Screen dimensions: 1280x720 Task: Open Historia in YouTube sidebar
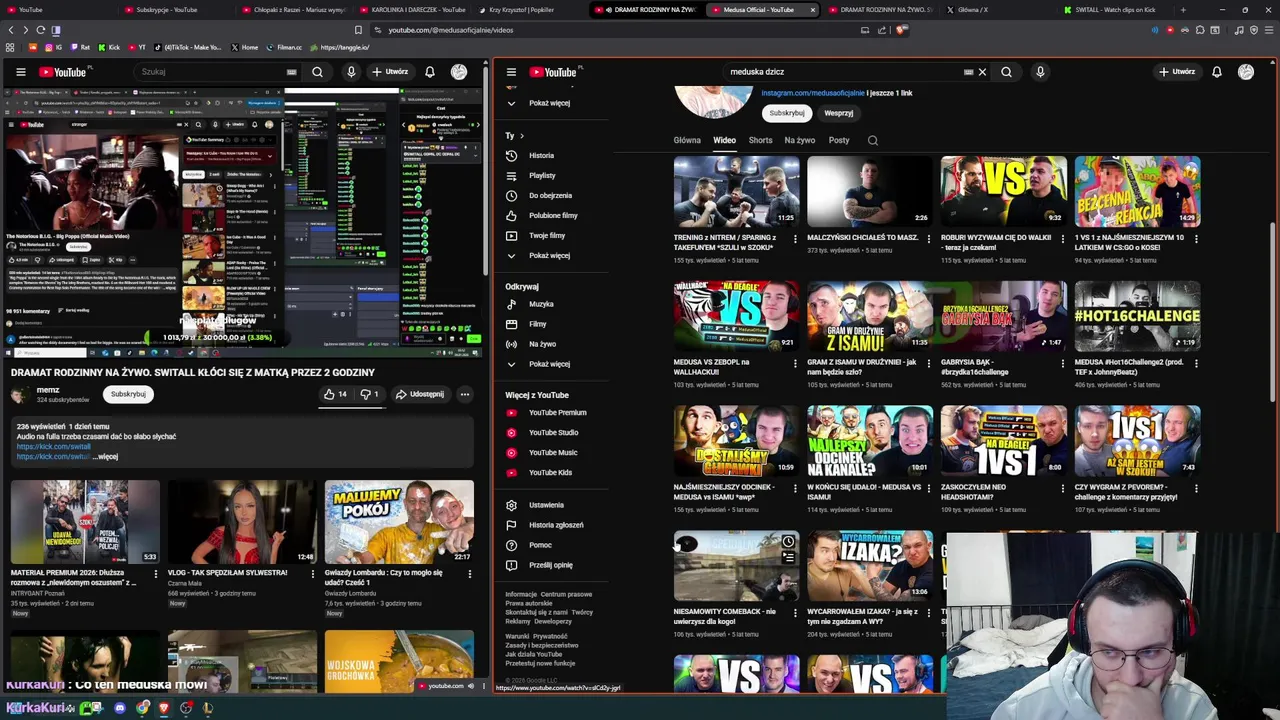click(541, 156)
